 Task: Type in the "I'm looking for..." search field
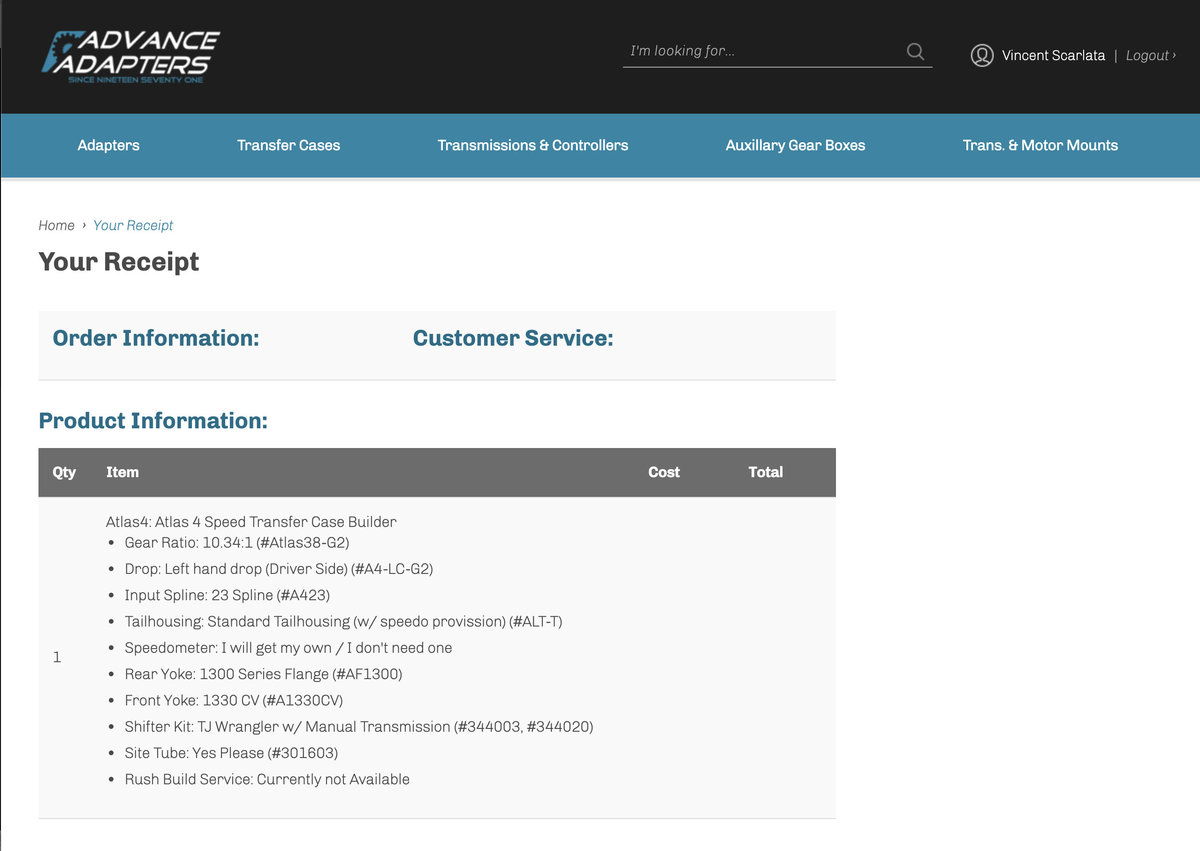click(x=760, y=51)
